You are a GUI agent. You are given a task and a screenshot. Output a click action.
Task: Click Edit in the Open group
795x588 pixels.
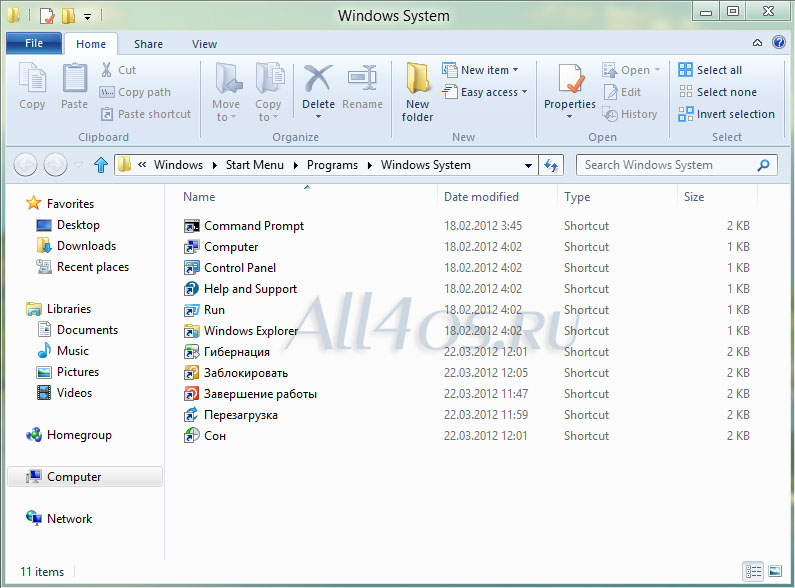click(623, 92)
